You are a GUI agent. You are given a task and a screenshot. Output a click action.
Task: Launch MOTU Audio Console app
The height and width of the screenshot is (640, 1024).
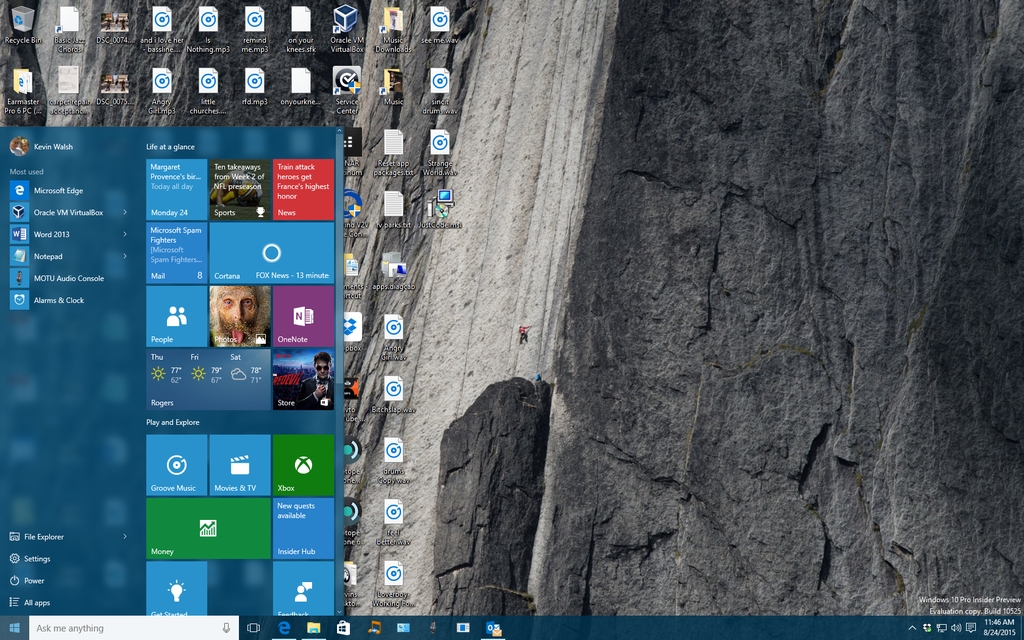pyautogui.click(x=68, y=278)
